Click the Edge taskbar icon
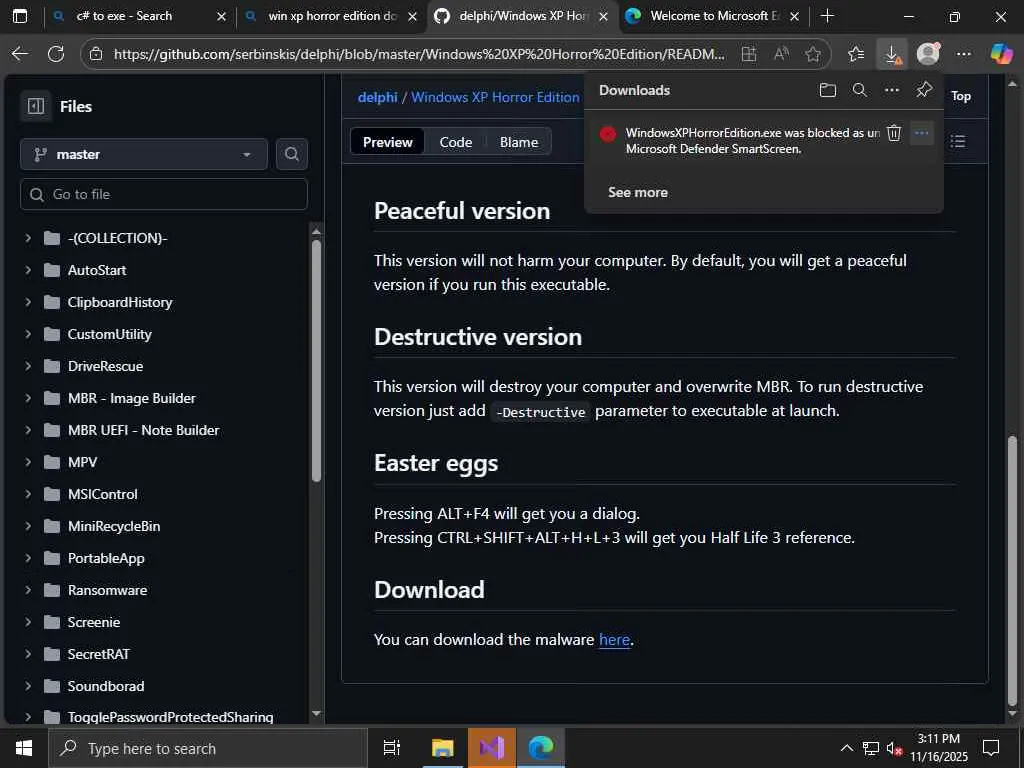The height and width of the screenshot is (768, 1024). [541, 748]
